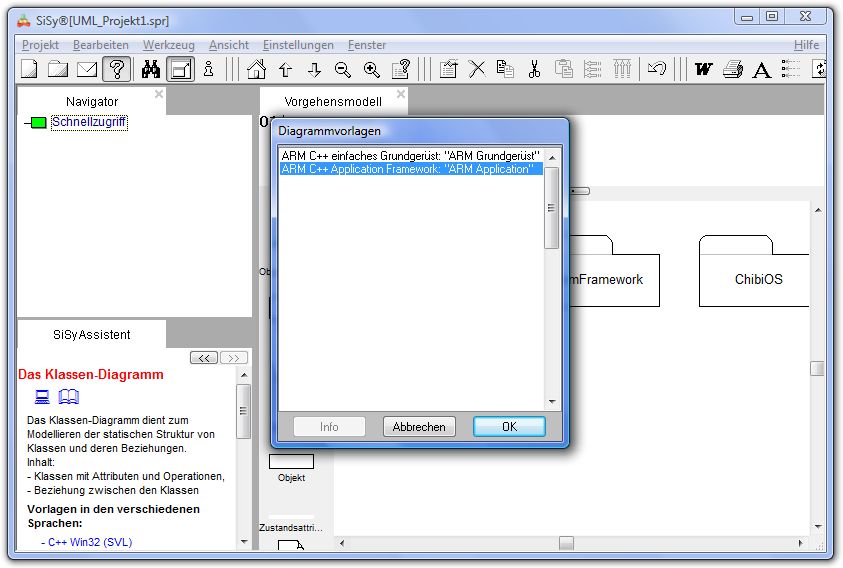Open the Ansicht menu

pos(228,45)
